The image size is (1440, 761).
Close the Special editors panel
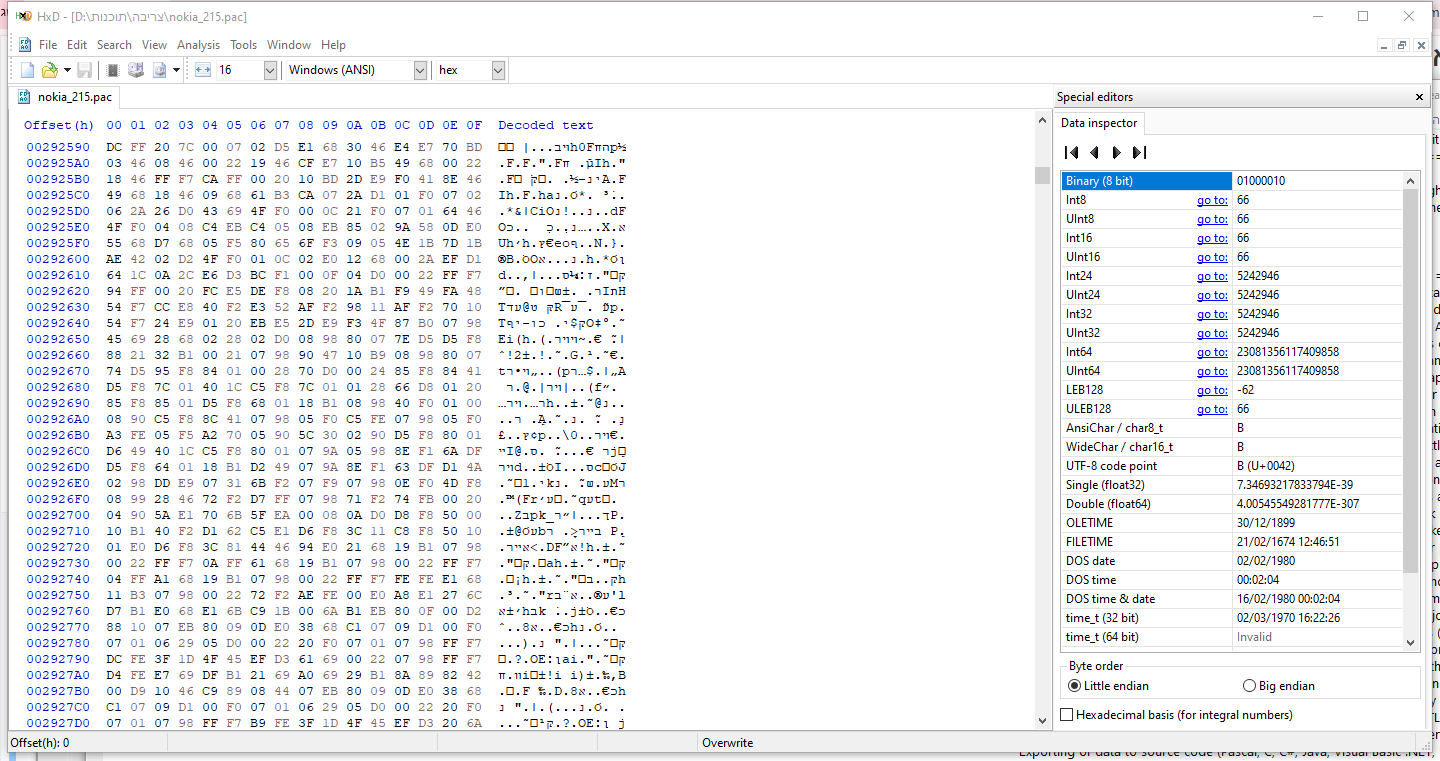[1419, 97]
